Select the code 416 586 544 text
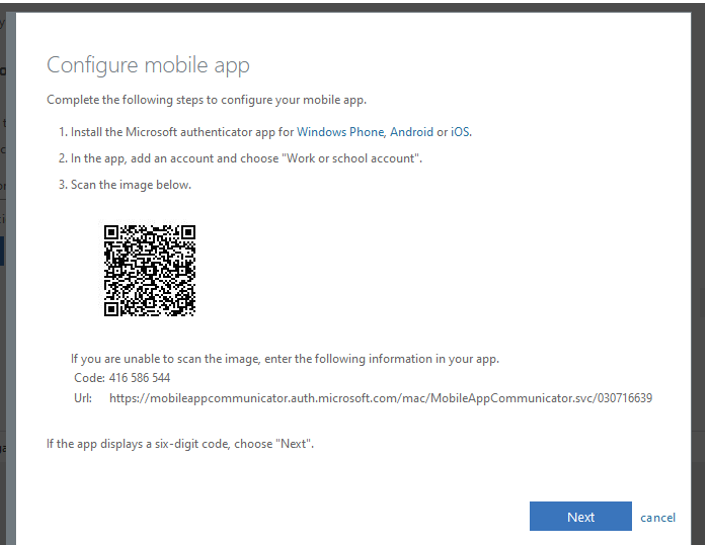706x550 pixels. tap(140, 378)
